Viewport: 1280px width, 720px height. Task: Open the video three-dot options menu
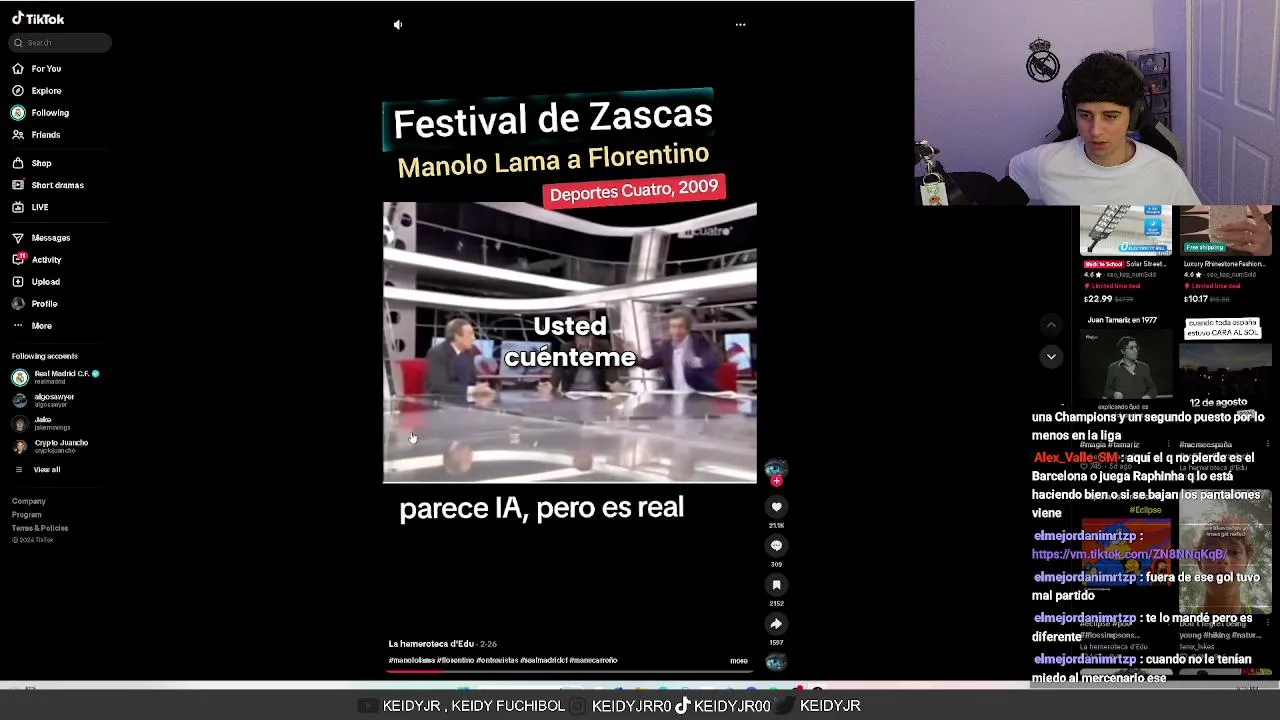click(x=741, y=25)
